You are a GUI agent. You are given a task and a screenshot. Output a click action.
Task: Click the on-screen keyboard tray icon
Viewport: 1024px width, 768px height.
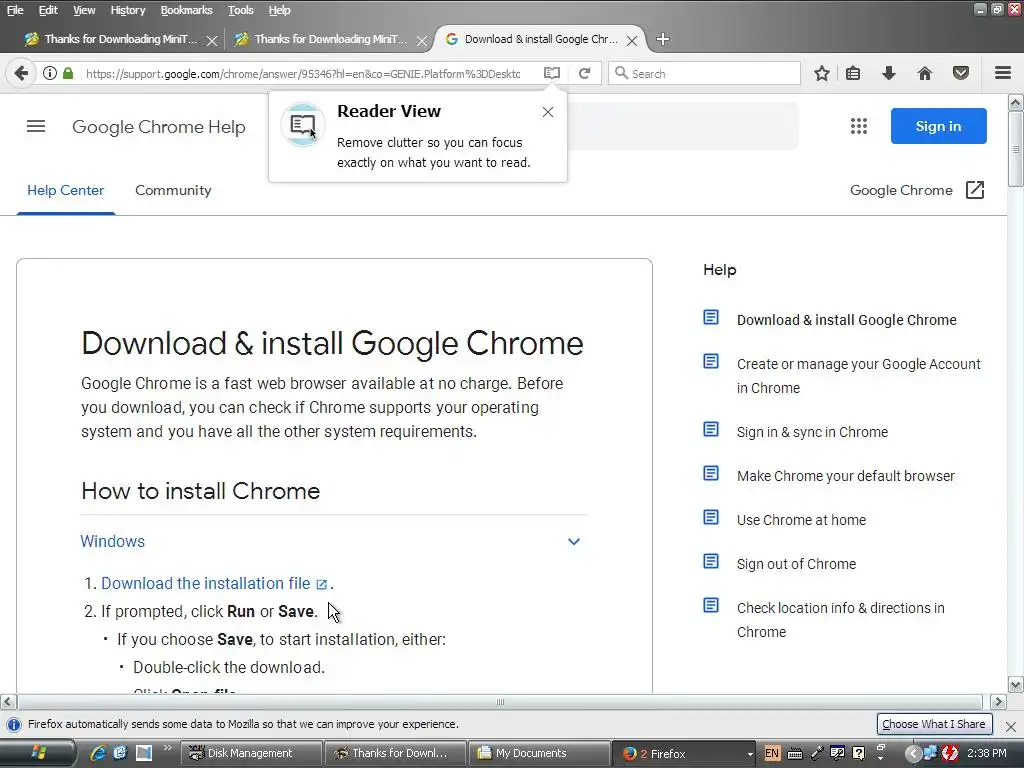(795, 754)
